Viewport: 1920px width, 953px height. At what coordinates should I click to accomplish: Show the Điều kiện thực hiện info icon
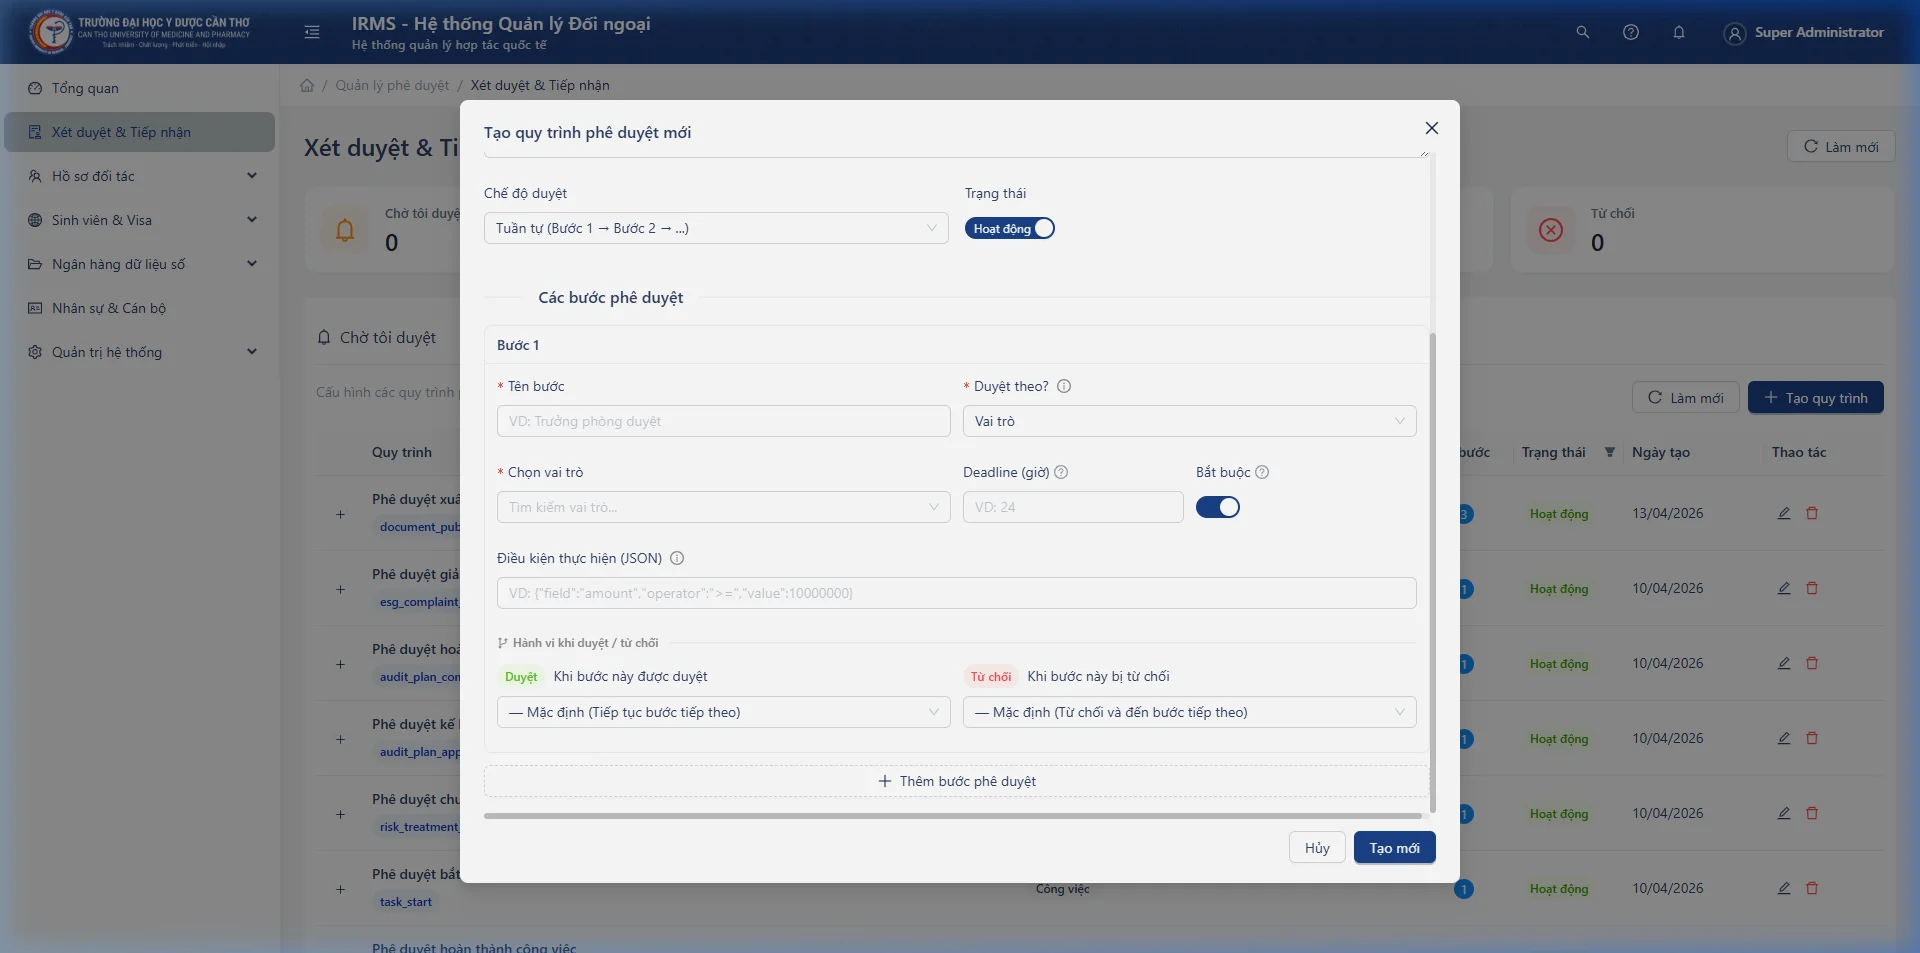point(677,558)
